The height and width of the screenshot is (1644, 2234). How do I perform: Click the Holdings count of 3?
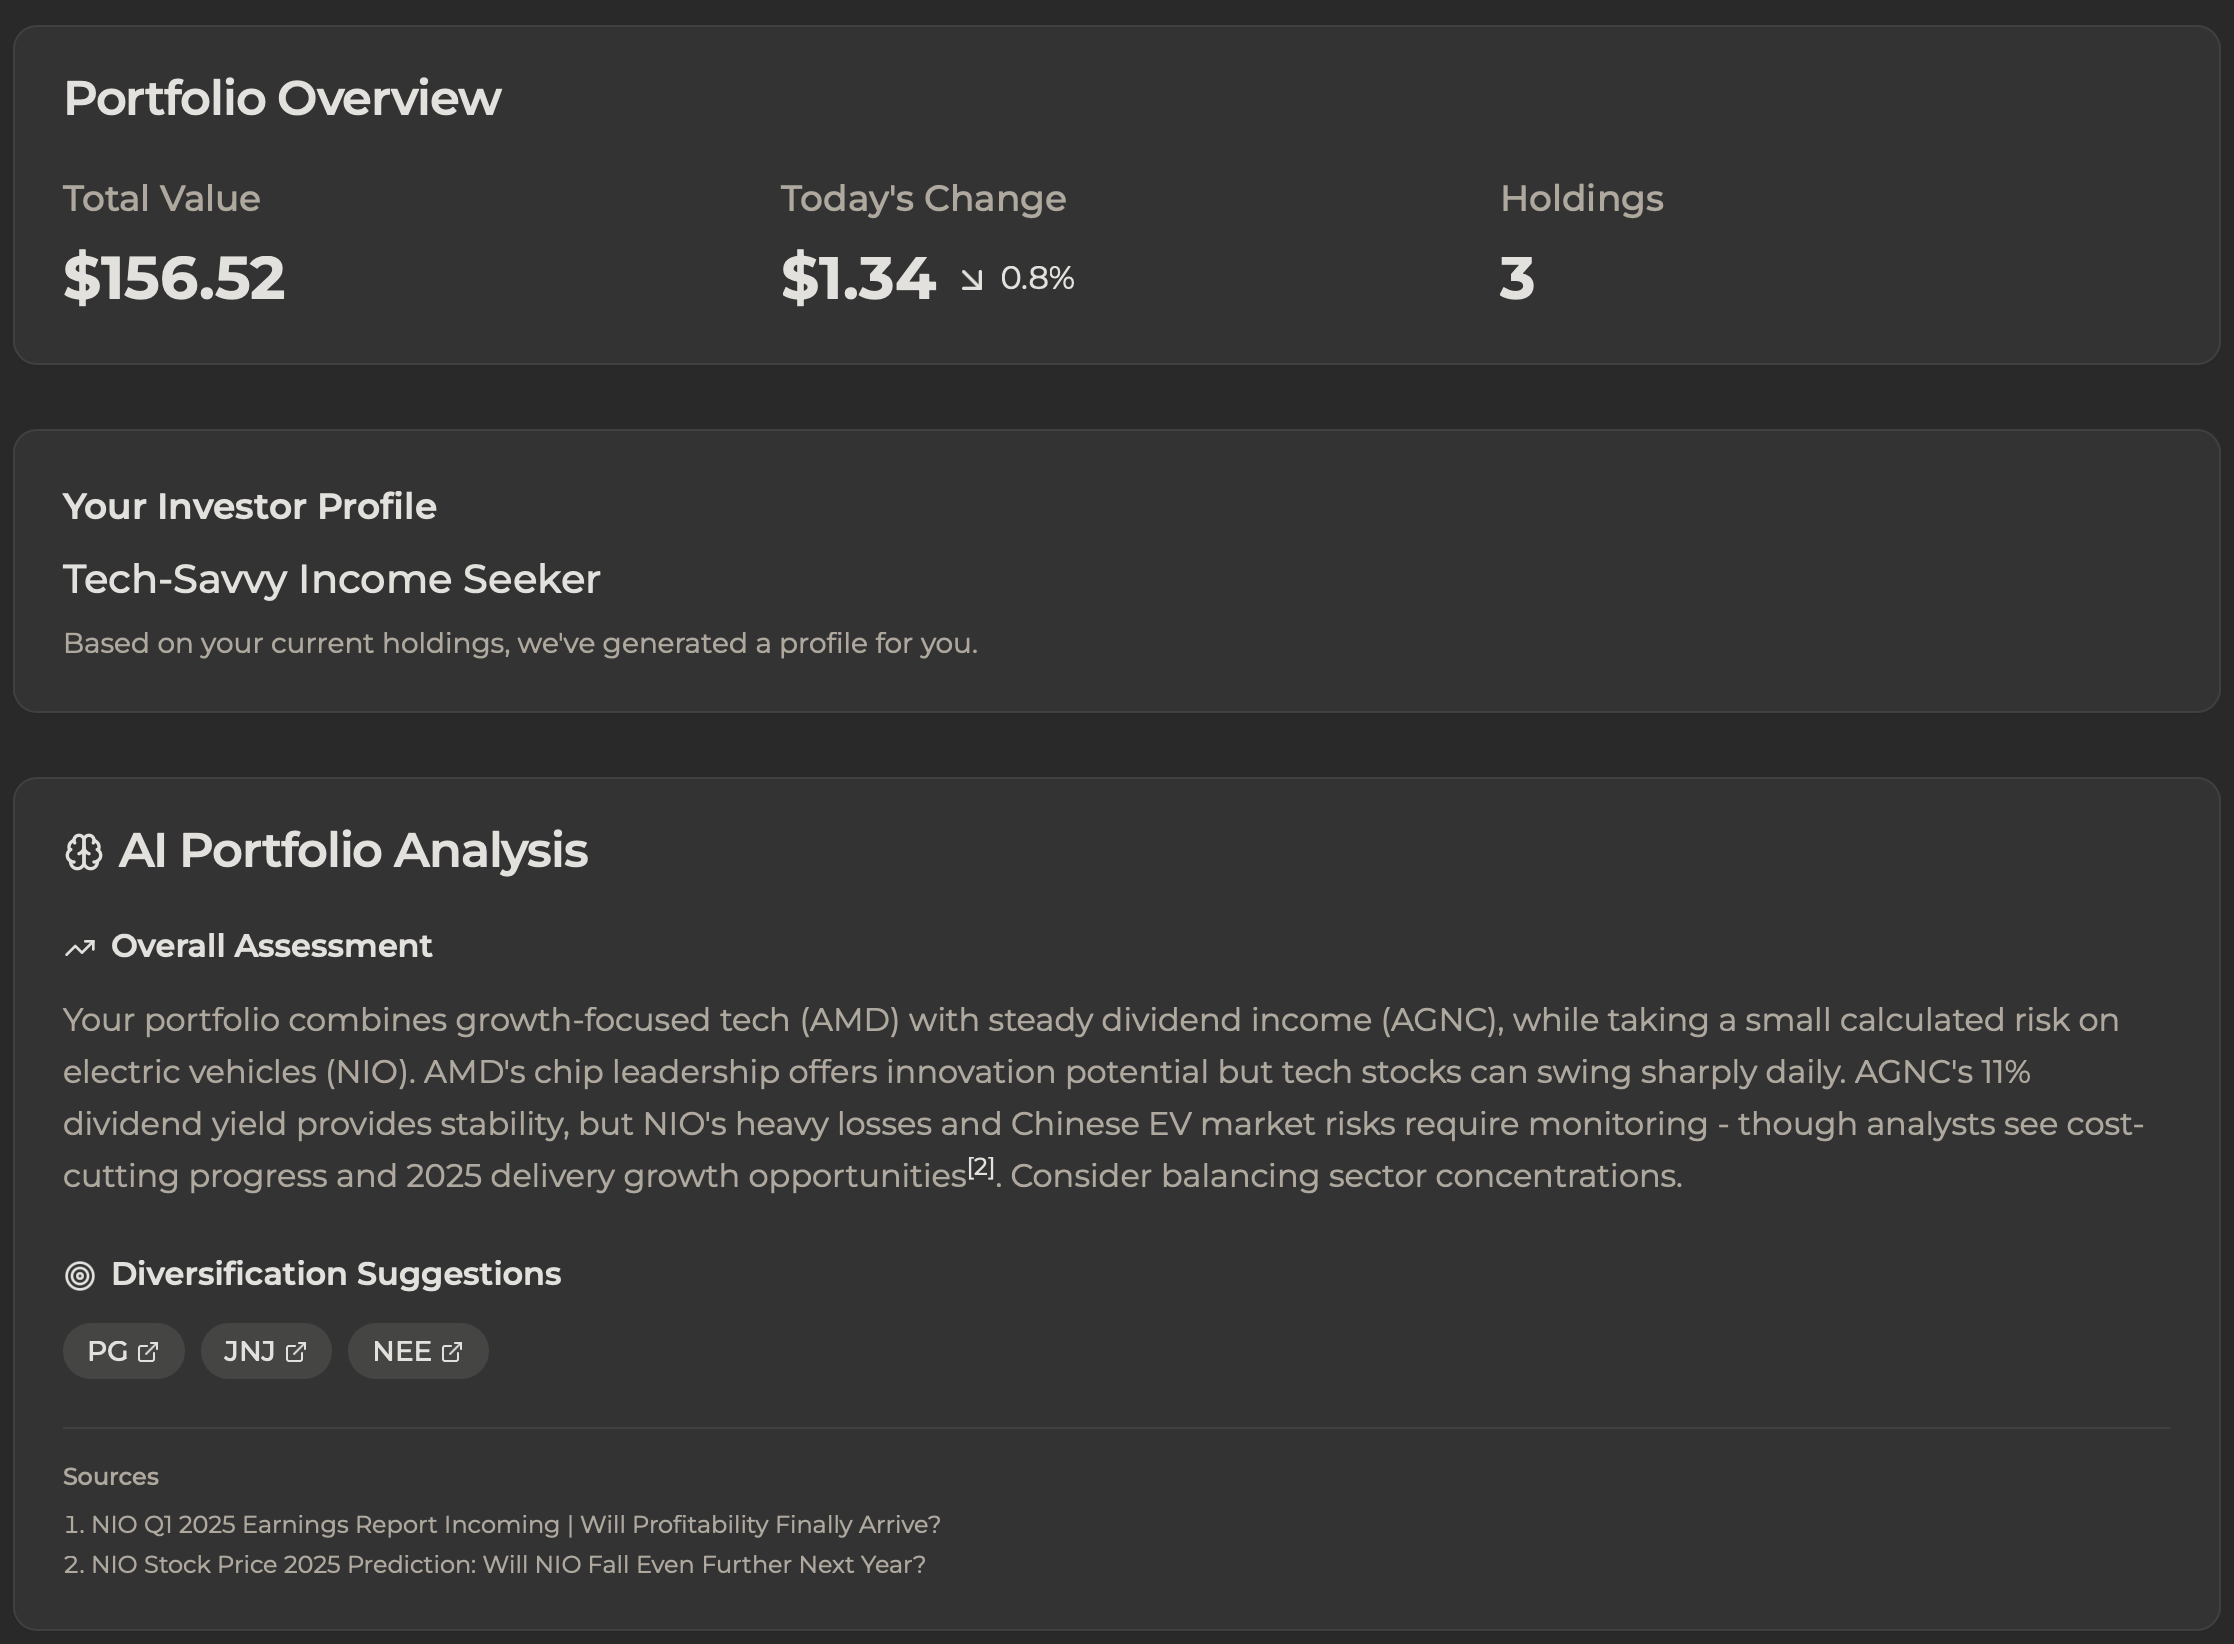[1516, 278]
